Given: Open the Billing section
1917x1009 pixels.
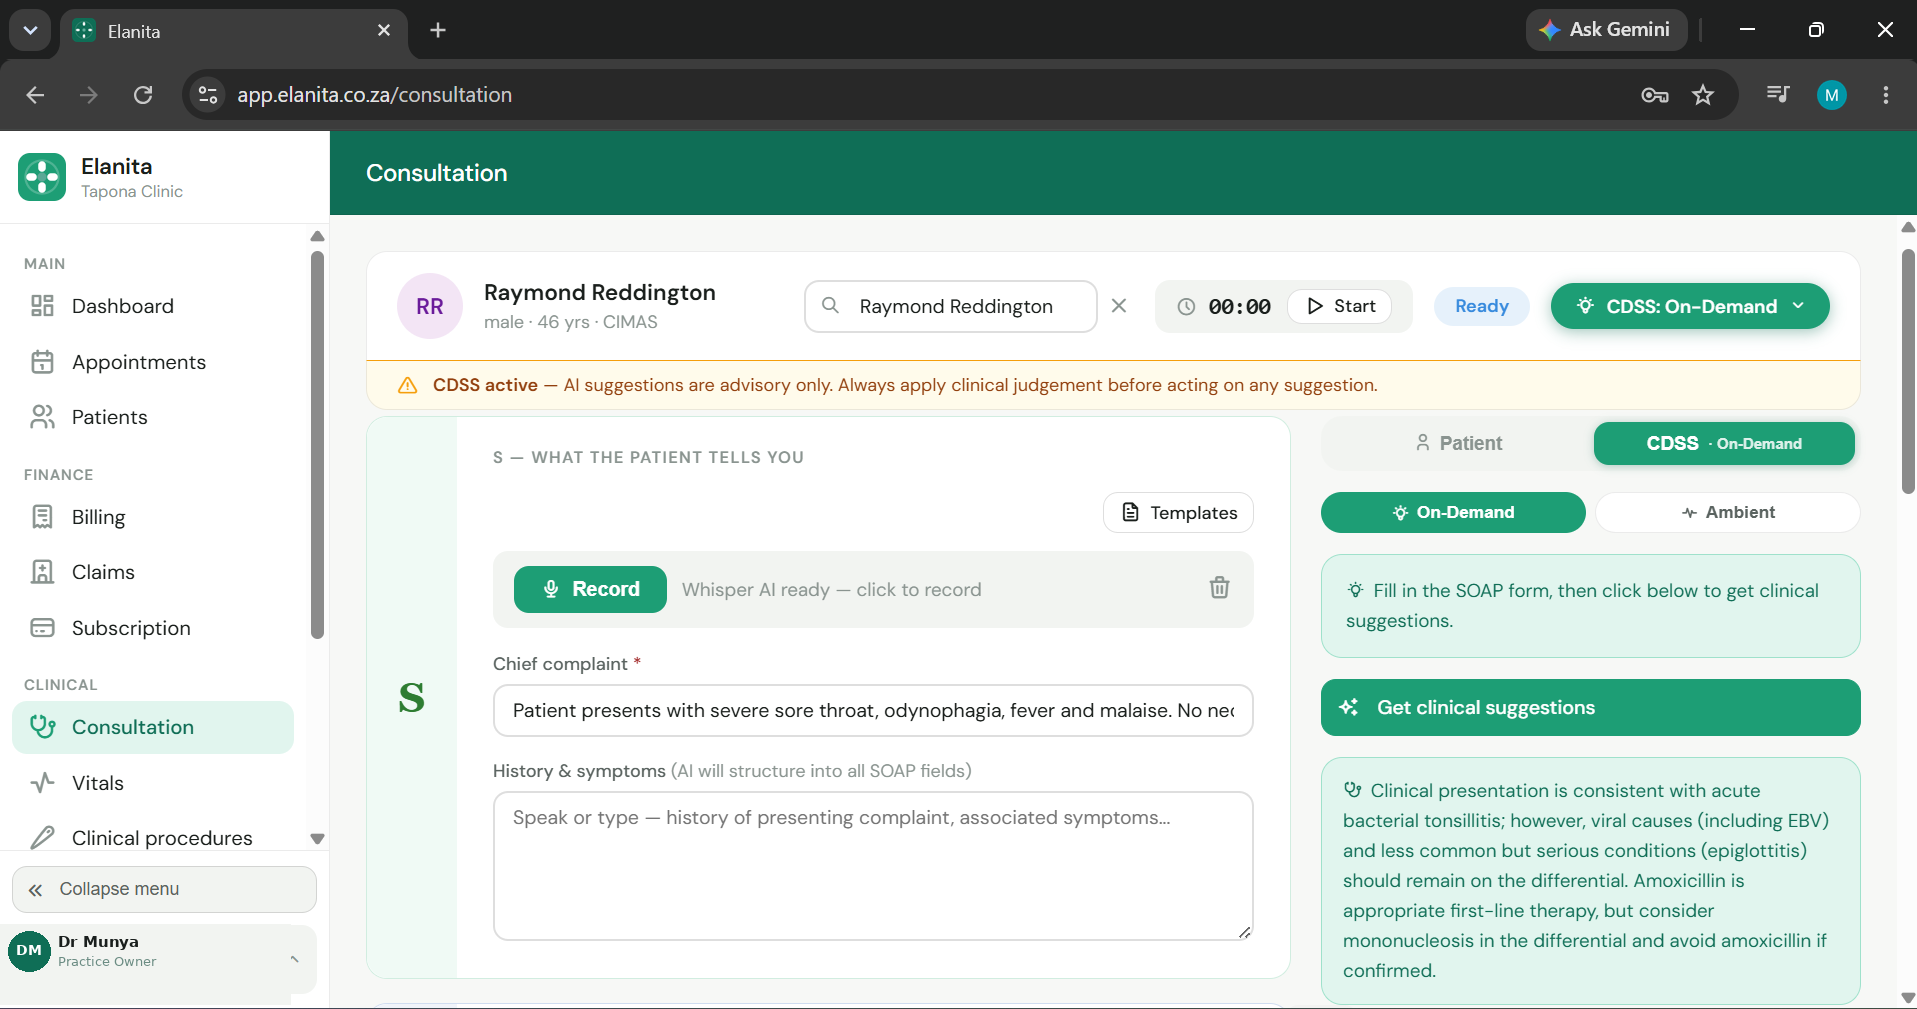Looking at the screenshot, I should pos(153,517).
